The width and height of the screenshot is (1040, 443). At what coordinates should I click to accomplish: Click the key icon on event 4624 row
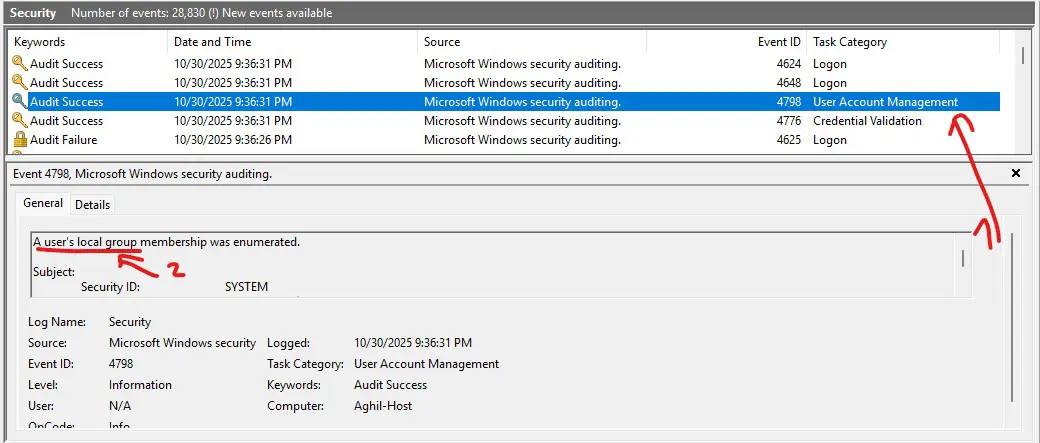(20, 64)
